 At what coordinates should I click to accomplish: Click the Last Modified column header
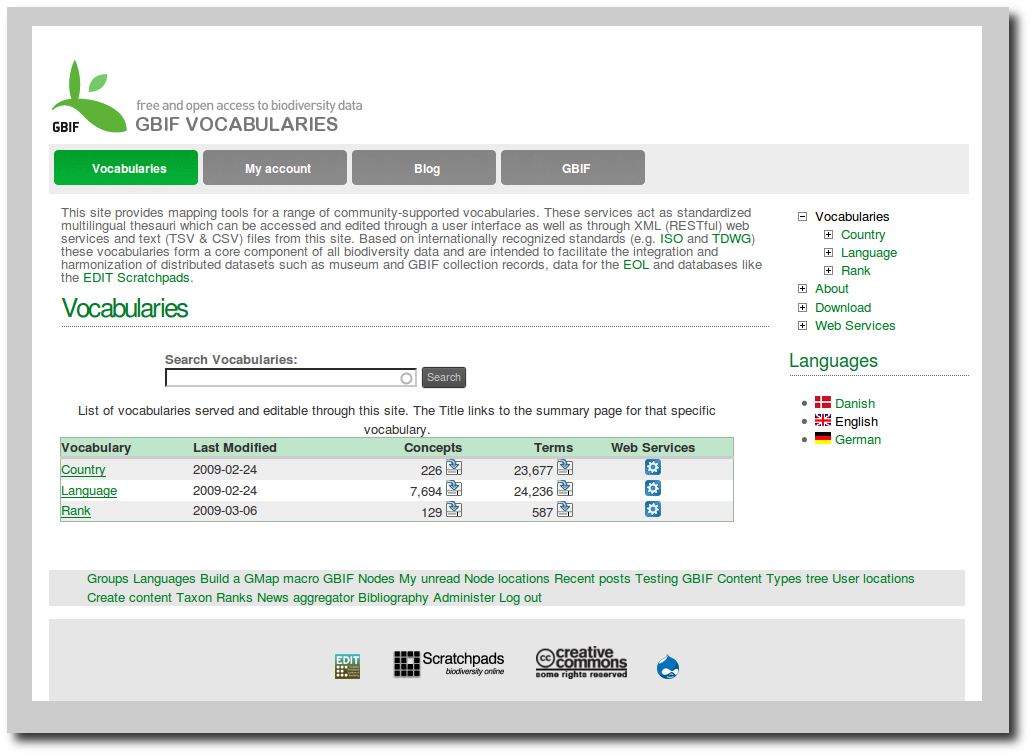click(234, 447)
